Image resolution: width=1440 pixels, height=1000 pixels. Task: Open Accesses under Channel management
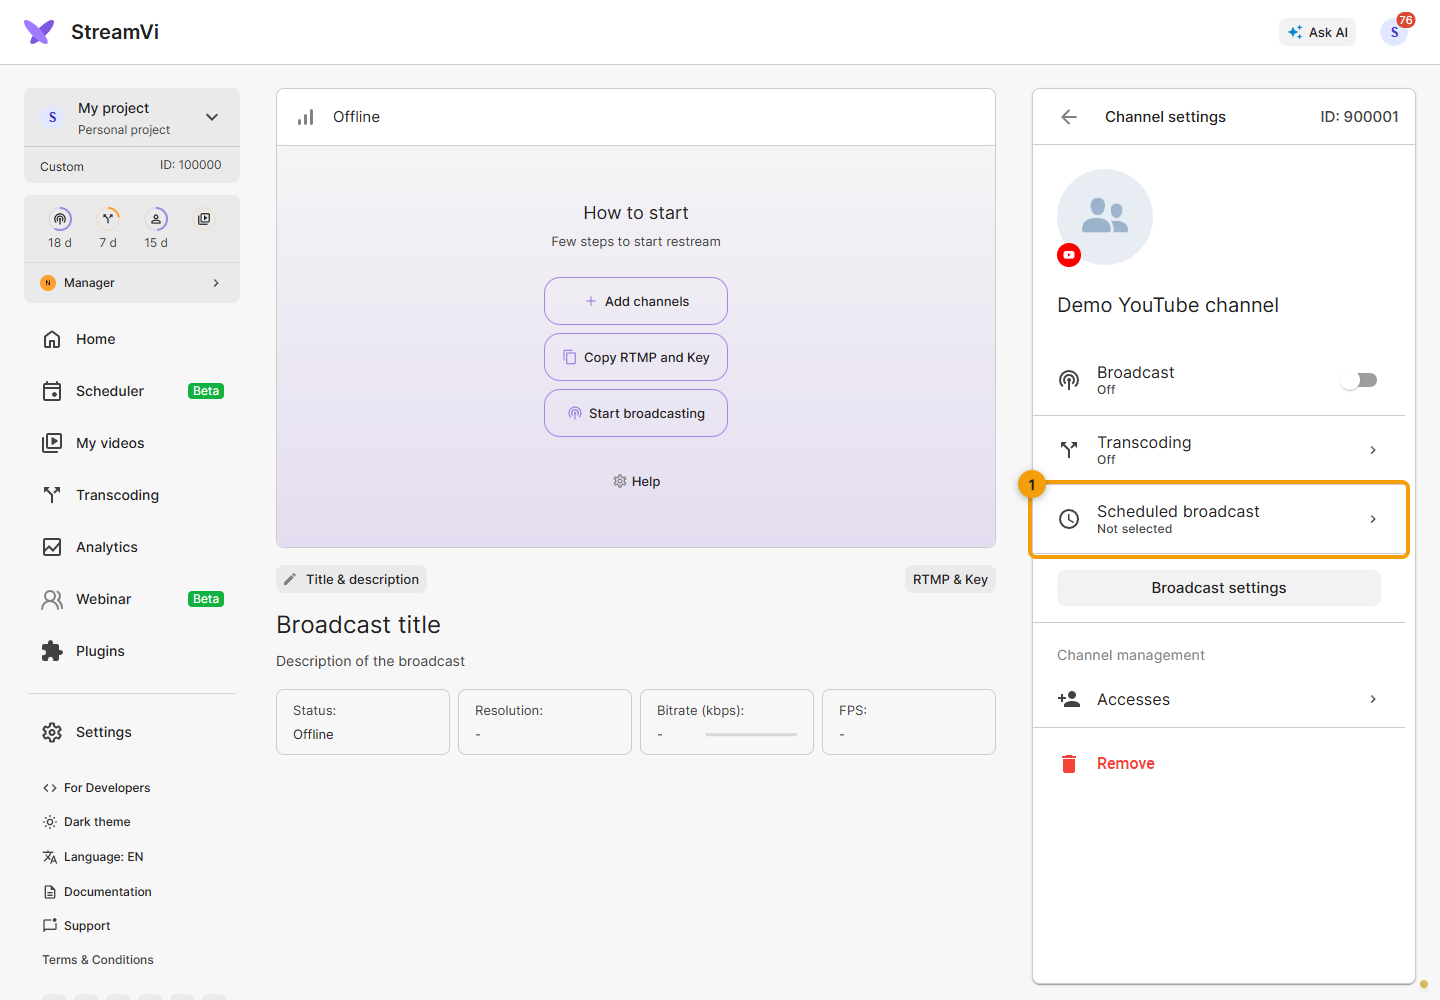(1219, 699)
